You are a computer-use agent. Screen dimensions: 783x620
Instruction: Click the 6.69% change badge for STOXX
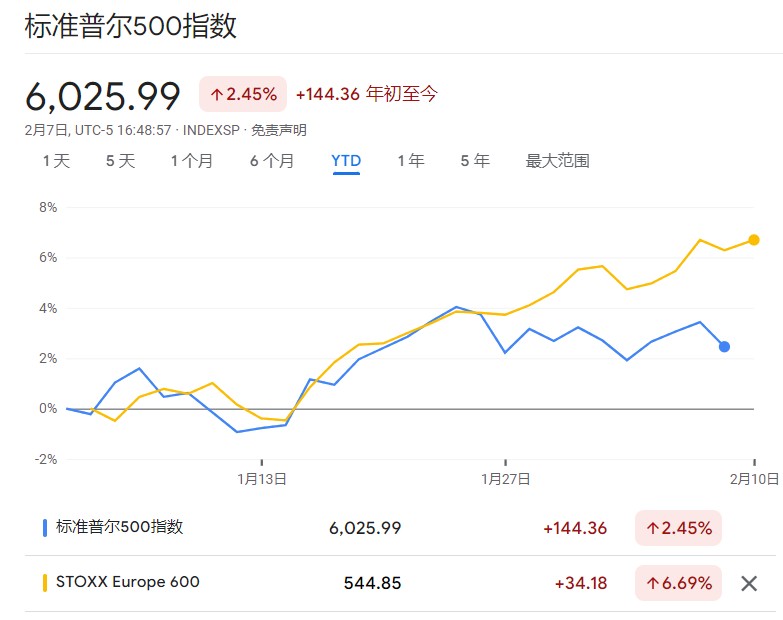(678, 583)
